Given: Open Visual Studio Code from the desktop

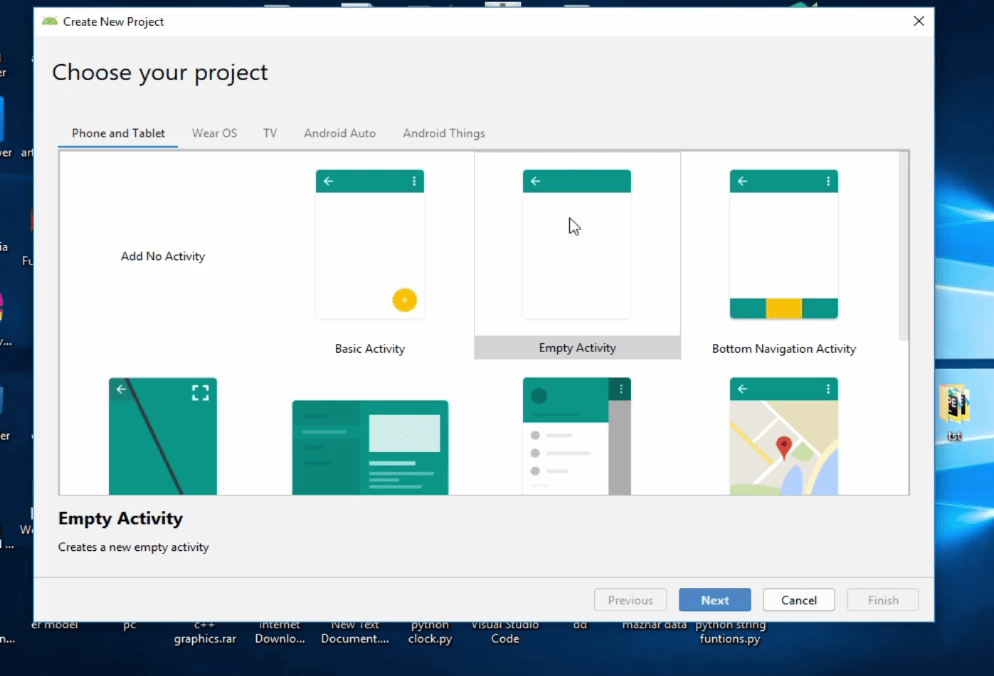Looking at the screenshot, I should tap(505, 631).
